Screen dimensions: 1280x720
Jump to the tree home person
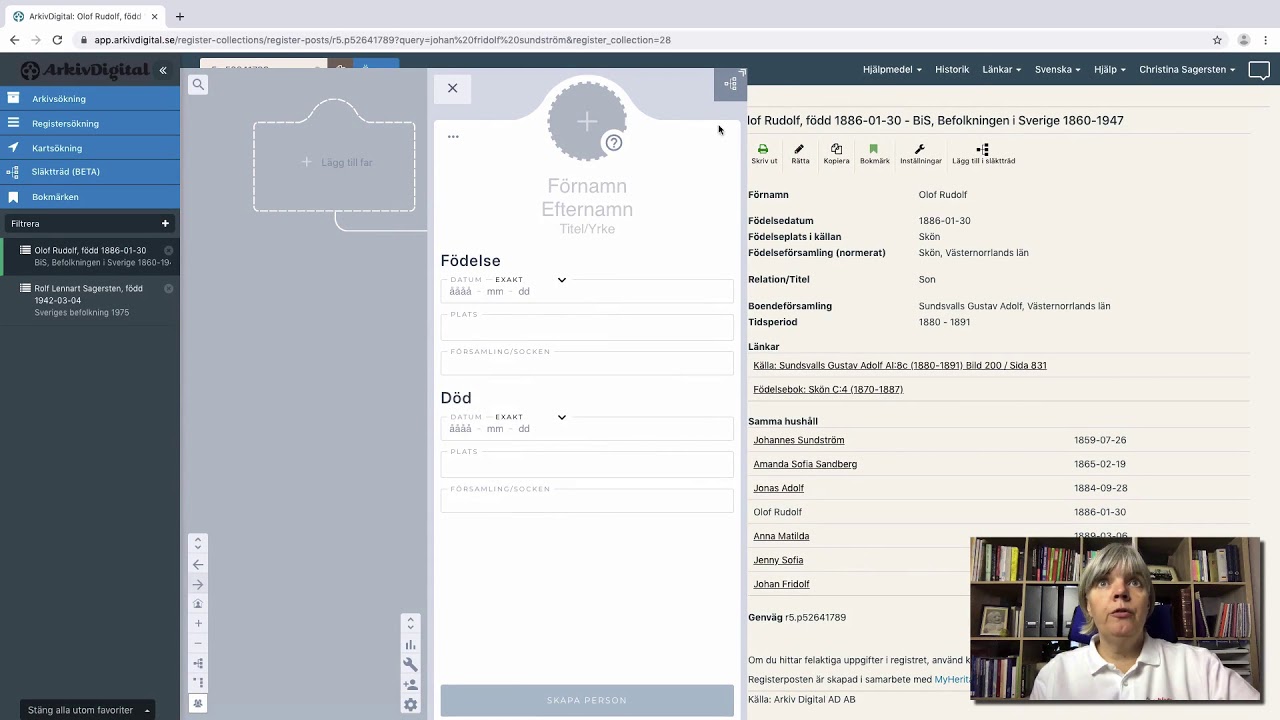point(198,604)
